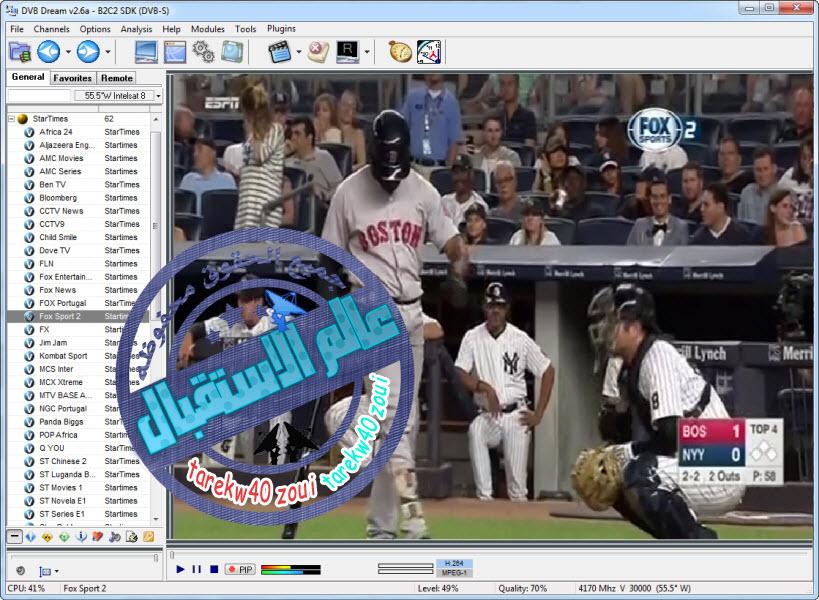Click the round gray icon in bottom-left panel
Image resolution: width=819 pixels, height=600 pixels.
tap(21, 571)
